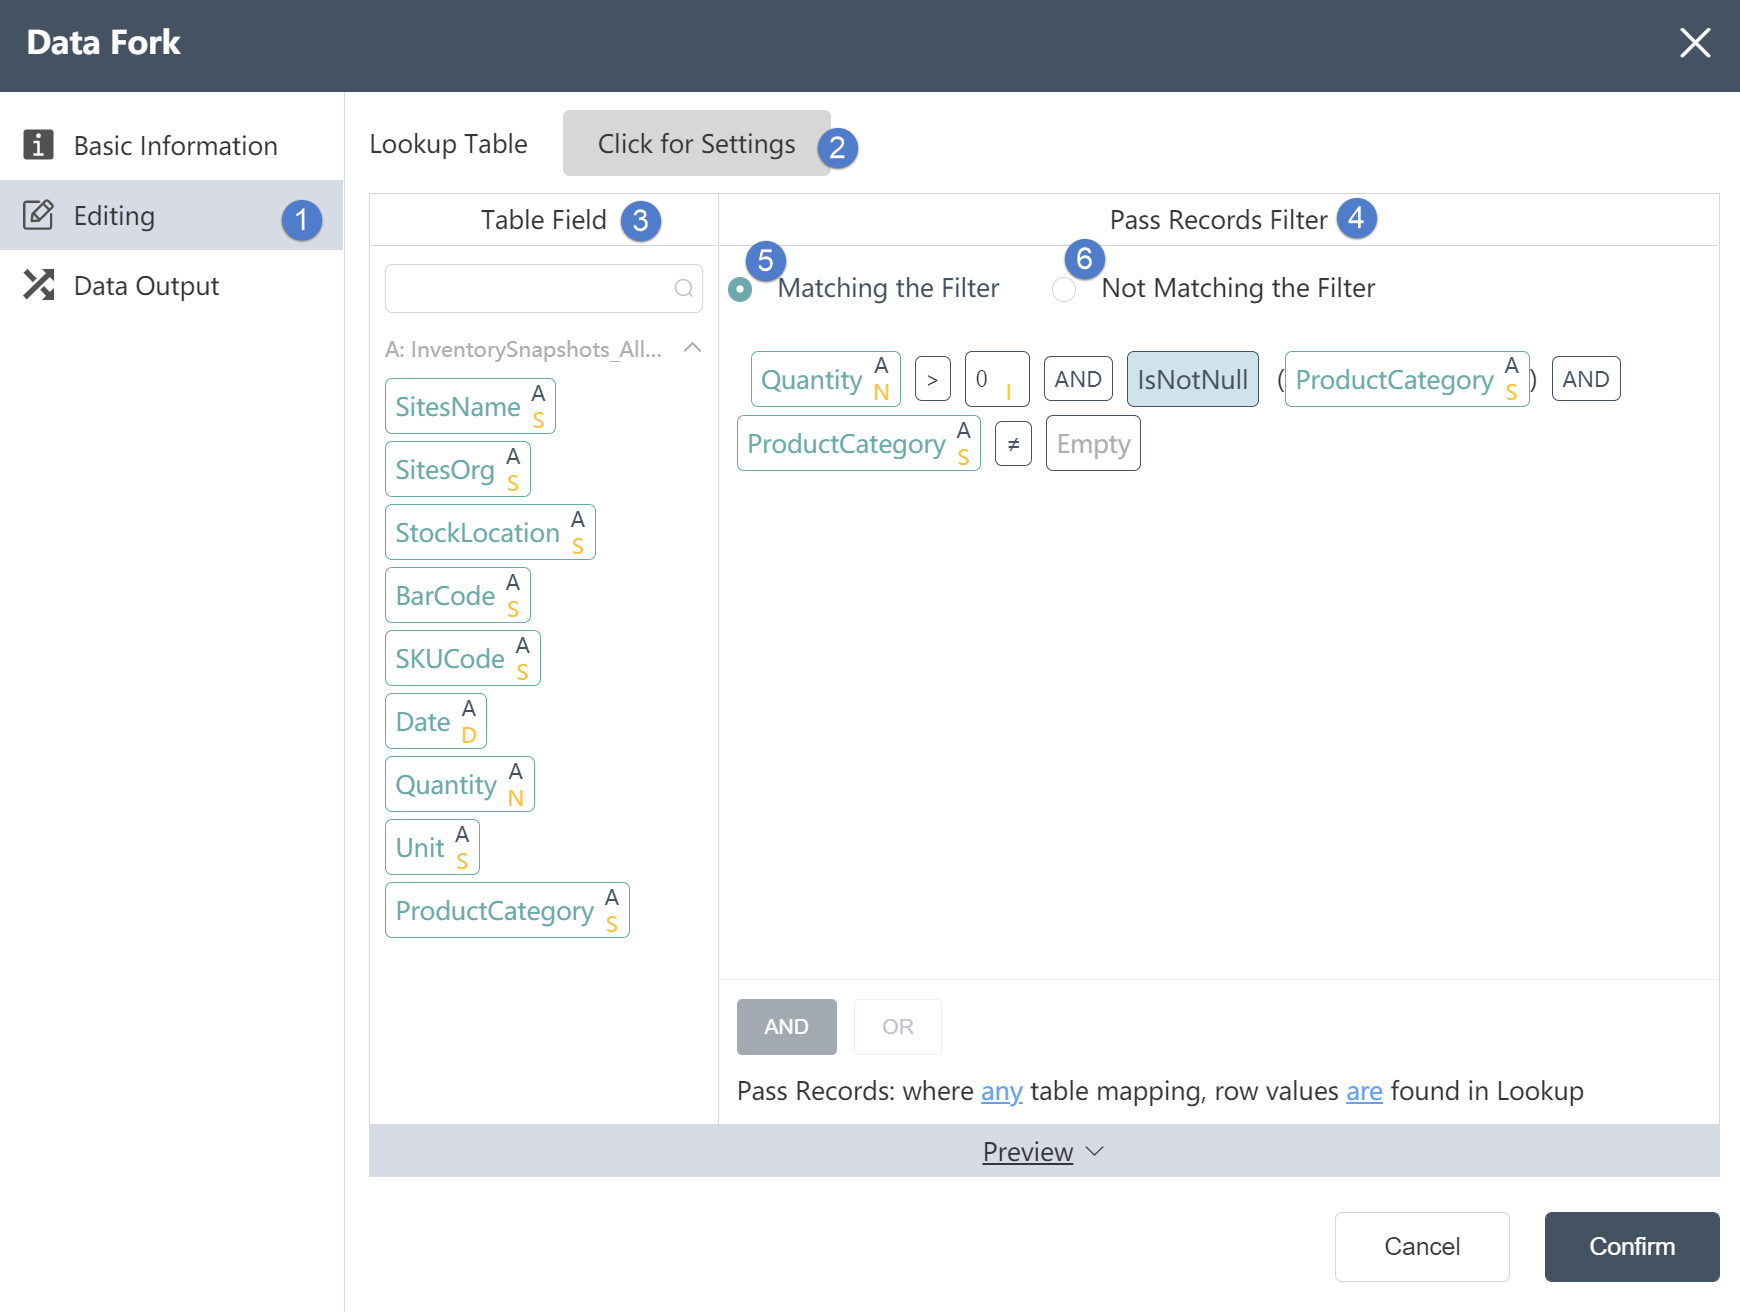The width and height of the screenshot is (1740, 1312).
Task: Click the Editing pencil icon
Action: (38, 215)
